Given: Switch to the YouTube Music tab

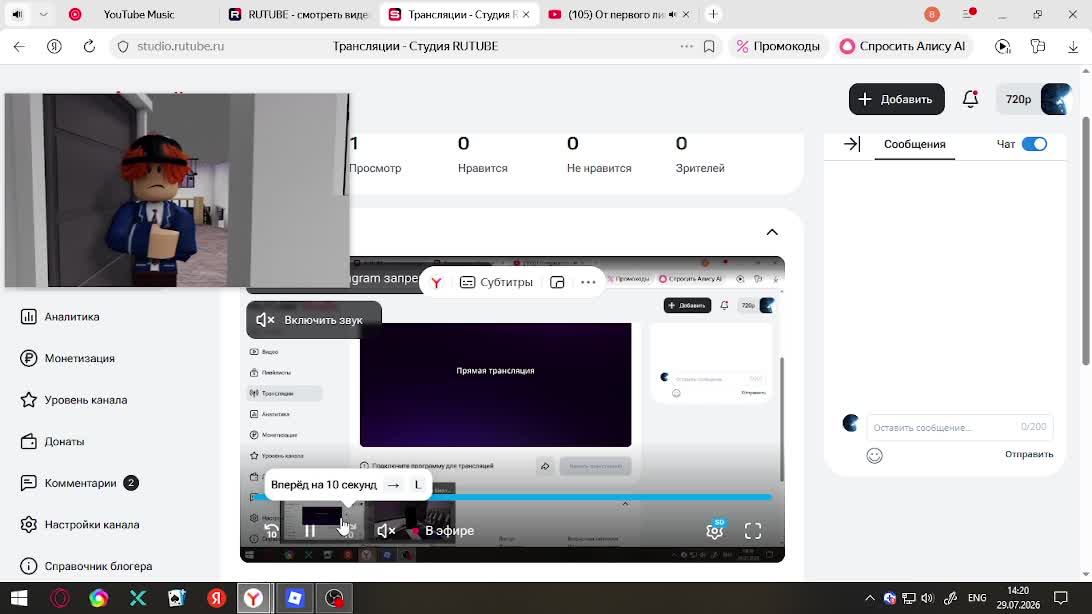Looking at the screenshot, I should [x=139, y=15].
